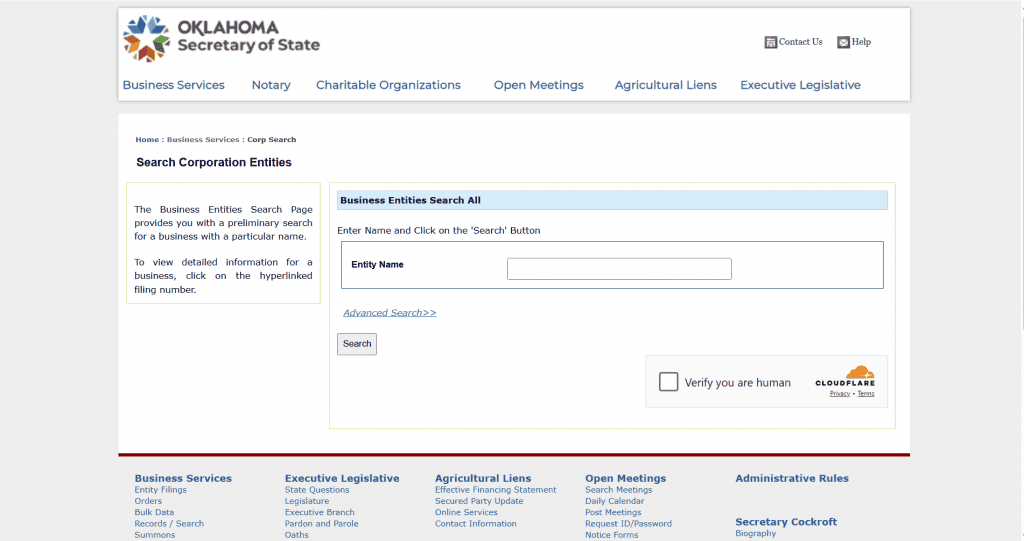Viewport: 1024px width, 541px height.
Task: Open the Charitable Organizations menu
Action: point(388,85)
